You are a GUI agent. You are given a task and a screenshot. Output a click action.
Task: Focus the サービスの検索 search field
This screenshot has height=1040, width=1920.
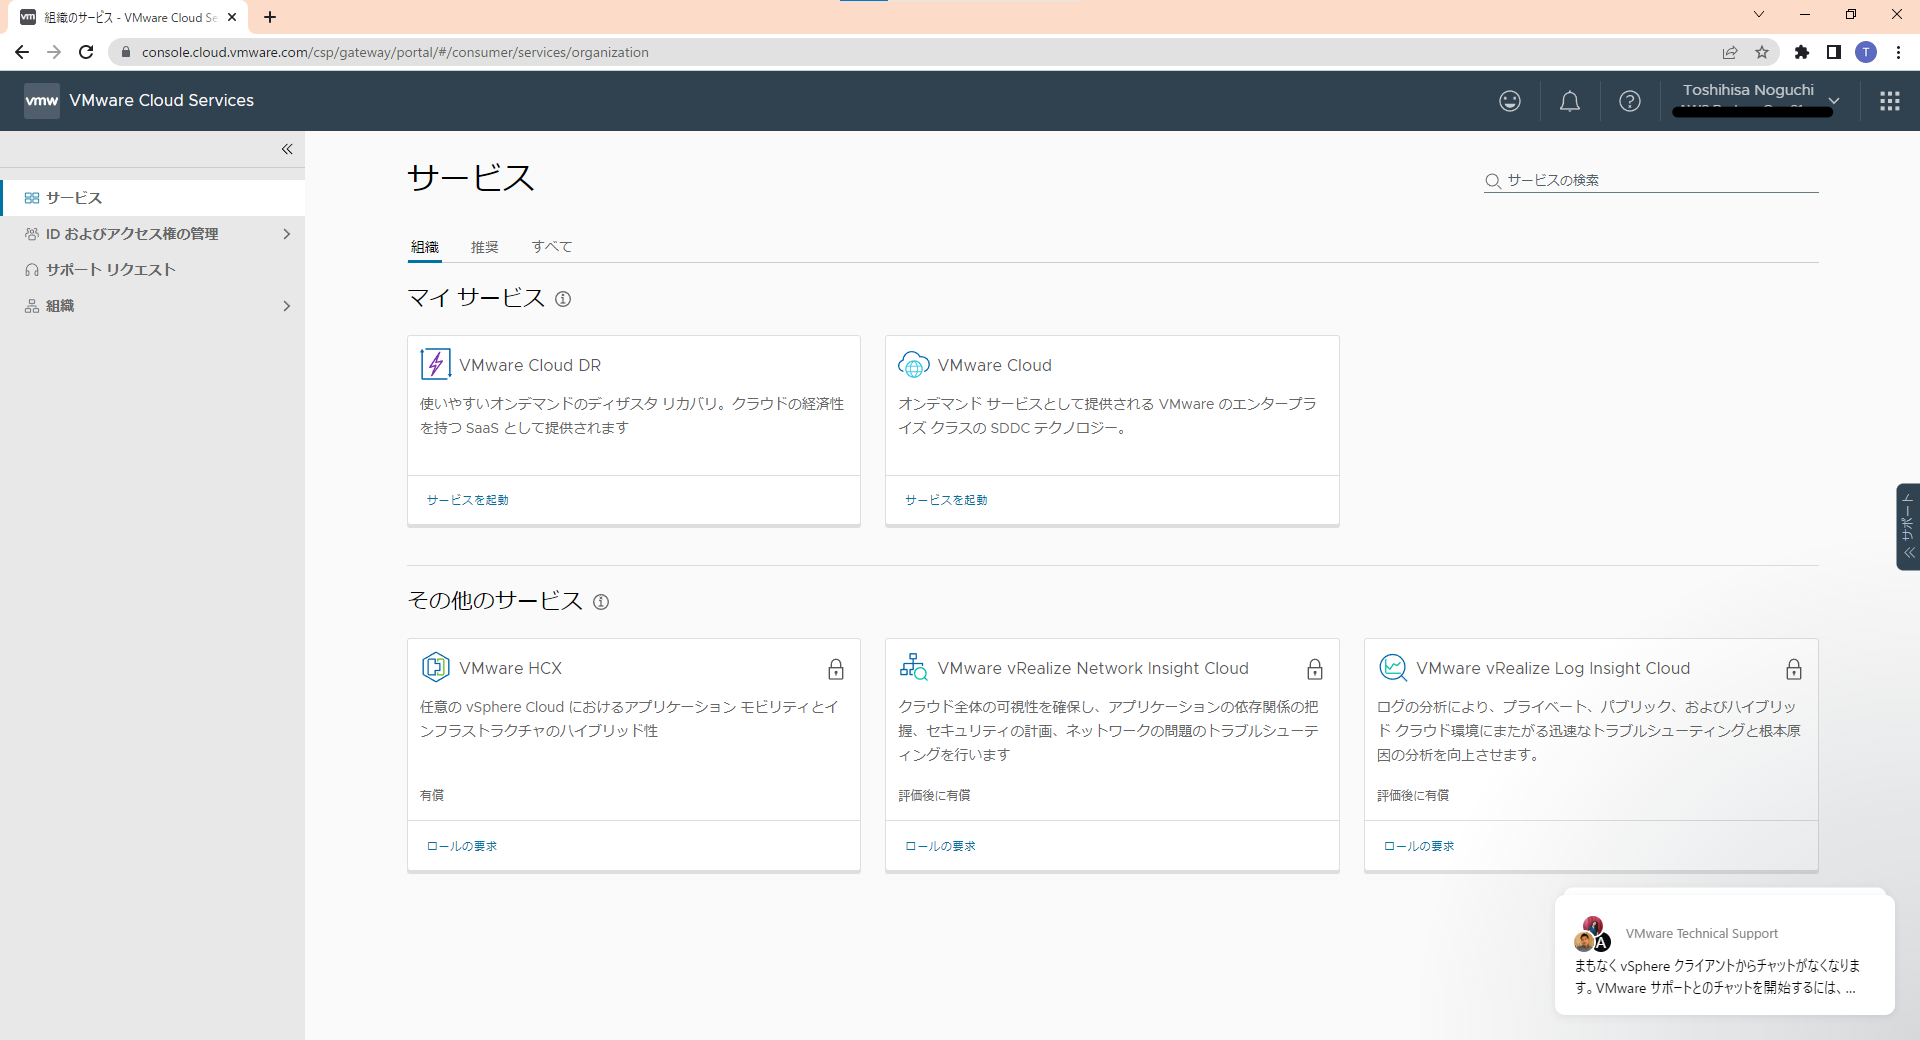[x=1651, y=181]
